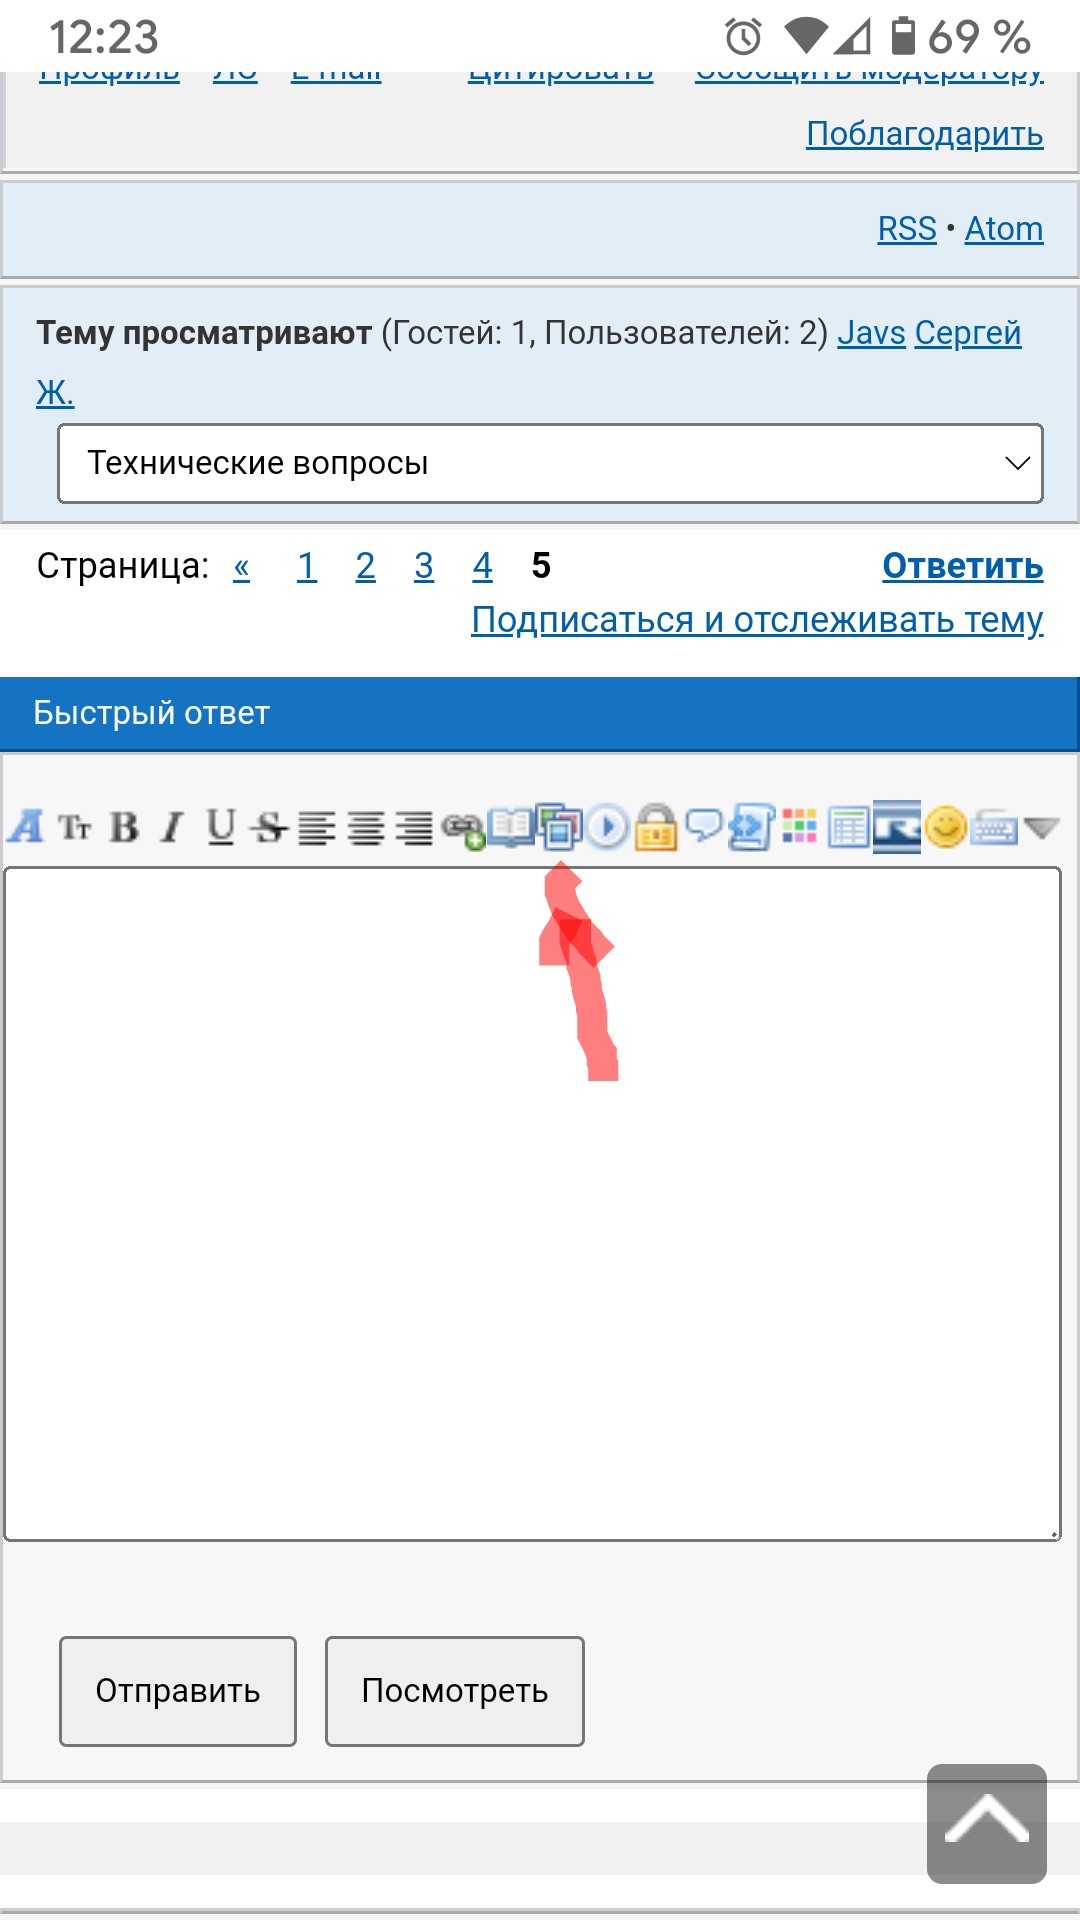Open the font color palette grid
This screenshot has height=1920, width=1080.
799,826
